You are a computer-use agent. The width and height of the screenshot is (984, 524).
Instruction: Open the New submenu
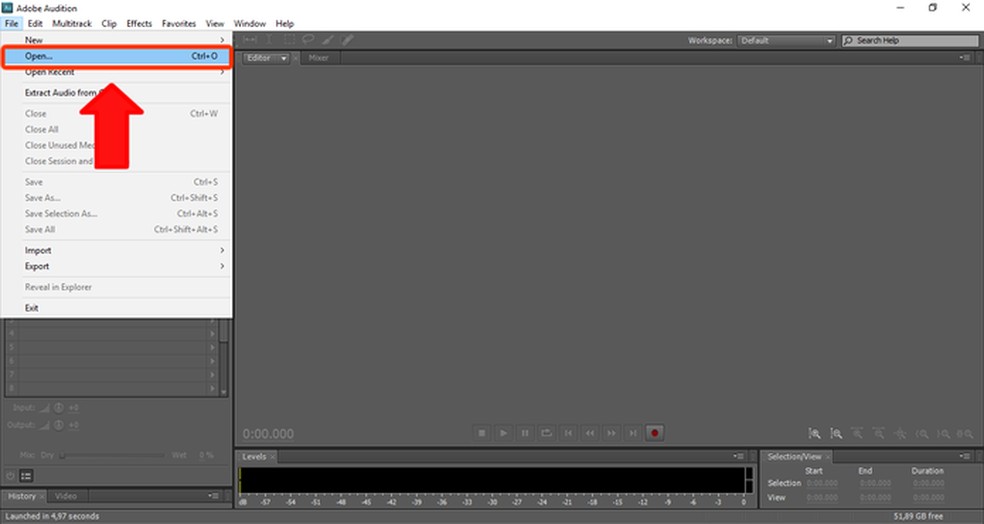[117, 40]
